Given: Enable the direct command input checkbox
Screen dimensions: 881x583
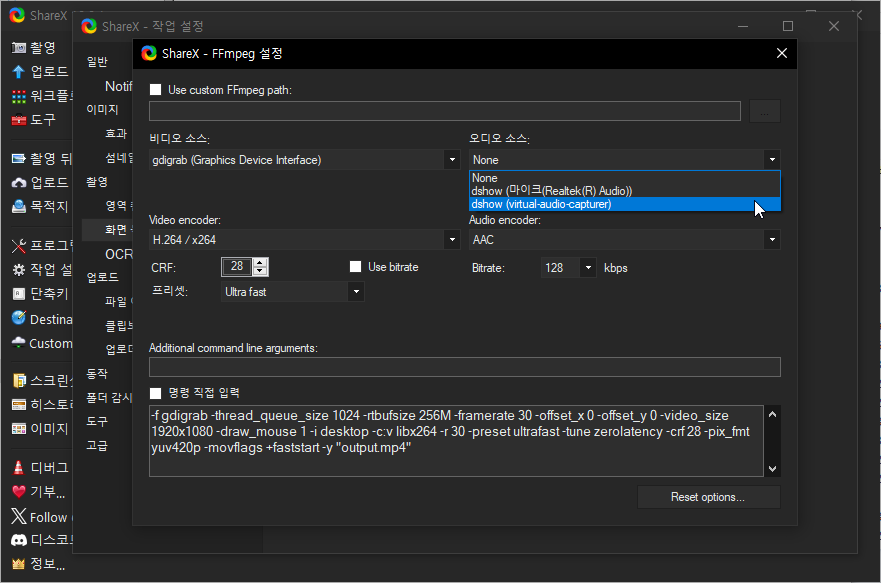Looking at the screenshot, I should (x=156, y=393).
